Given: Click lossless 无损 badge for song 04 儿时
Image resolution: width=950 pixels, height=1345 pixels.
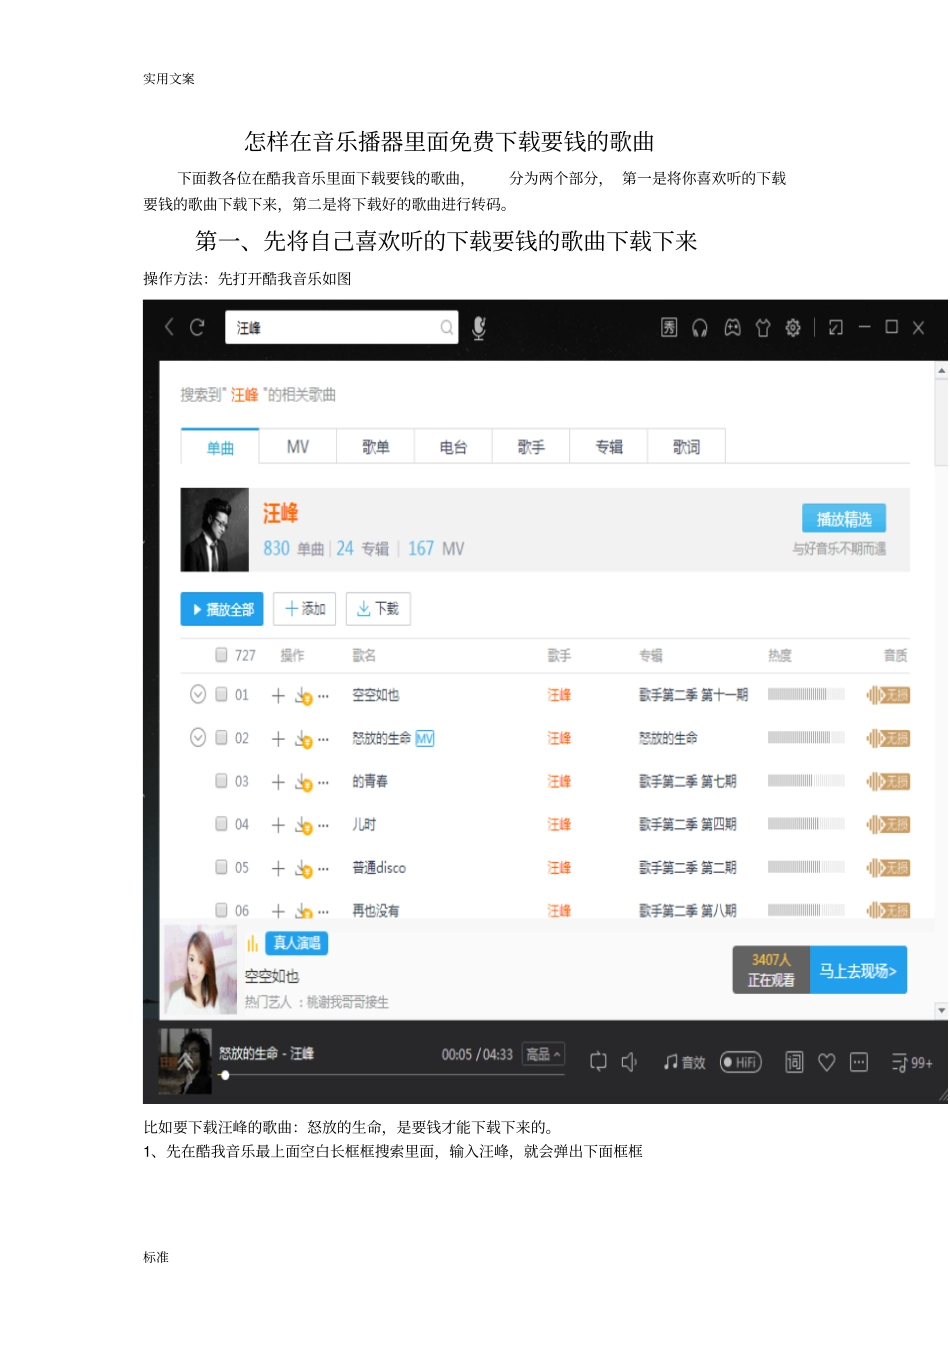Looking at the screenshot, I should pos(888,825).
